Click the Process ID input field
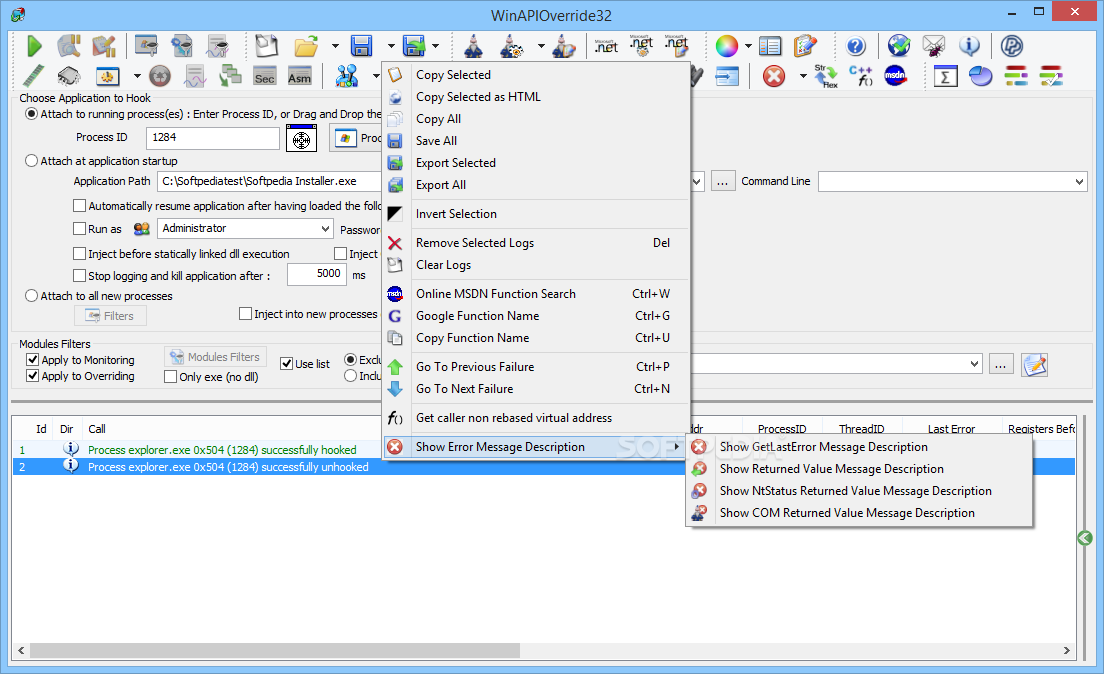1104x674 pixels. (213, 138)
